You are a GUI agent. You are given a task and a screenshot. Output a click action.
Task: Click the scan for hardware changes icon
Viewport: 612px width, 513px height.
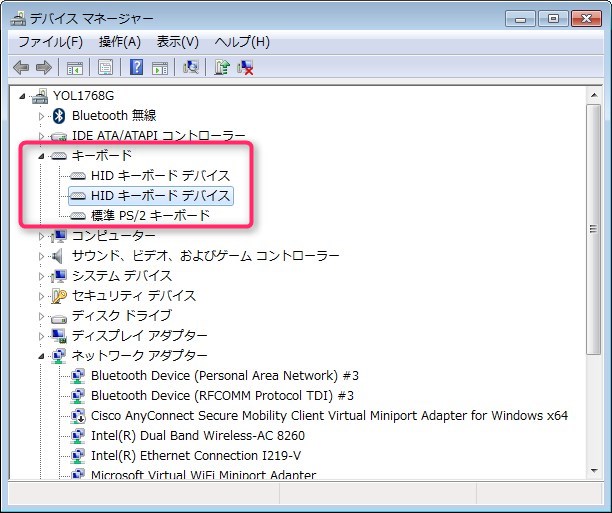click(191, 67)
